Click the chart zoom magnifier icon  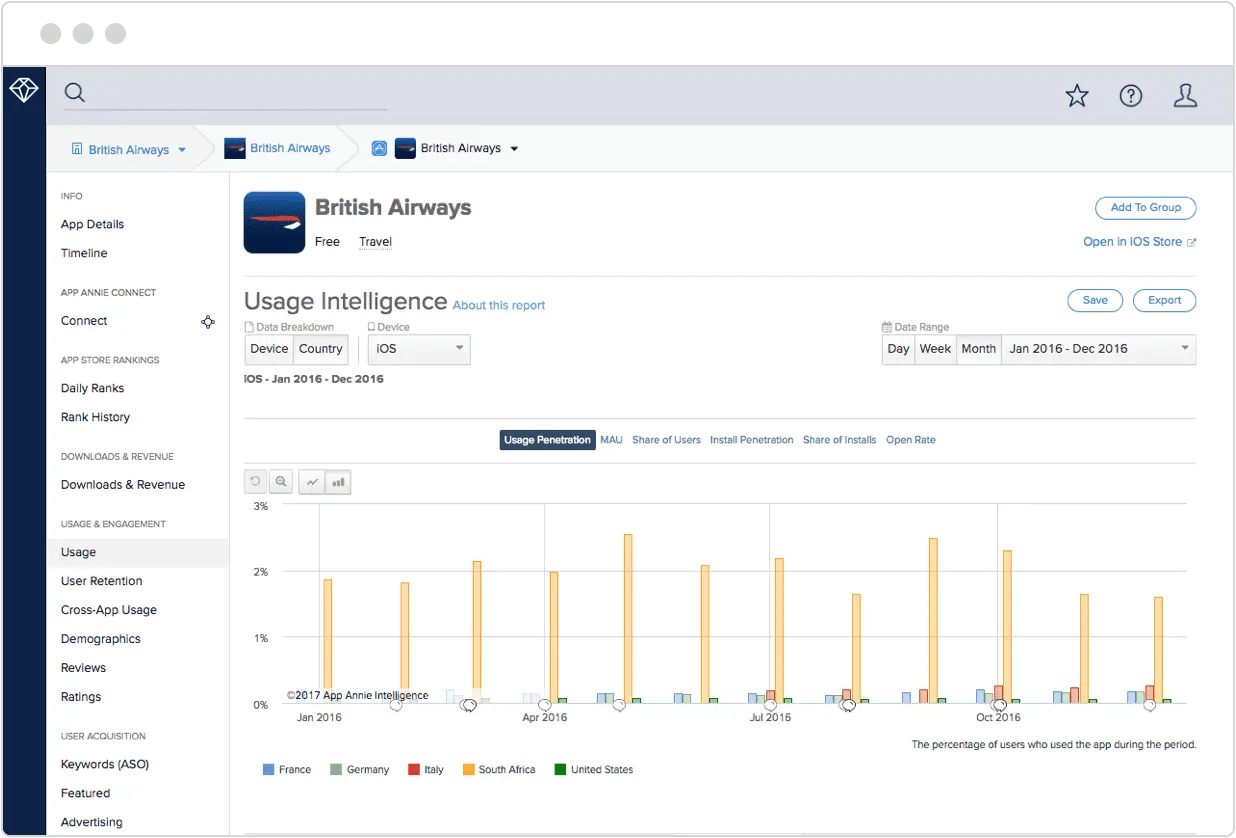point(281,482)
